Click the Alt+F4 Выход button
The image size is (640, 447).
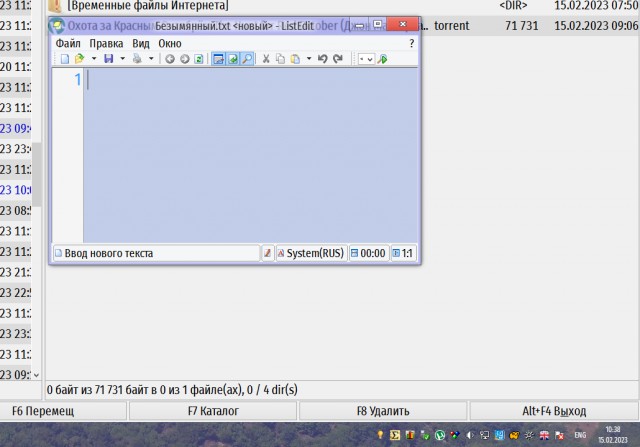pyautogui.click(x=554, y=411)
